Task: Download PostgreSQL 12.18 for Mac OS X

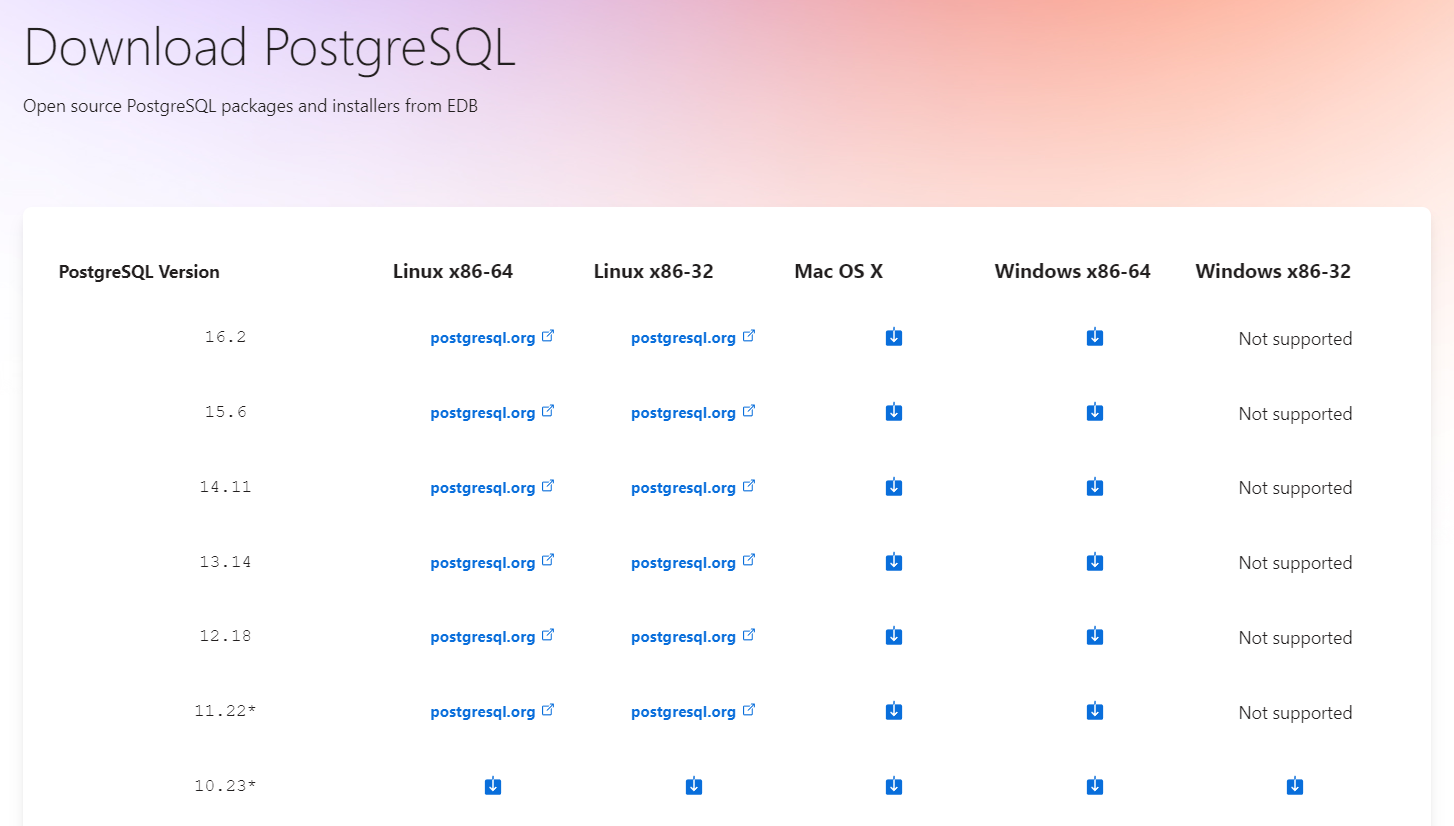Action: 894,636
